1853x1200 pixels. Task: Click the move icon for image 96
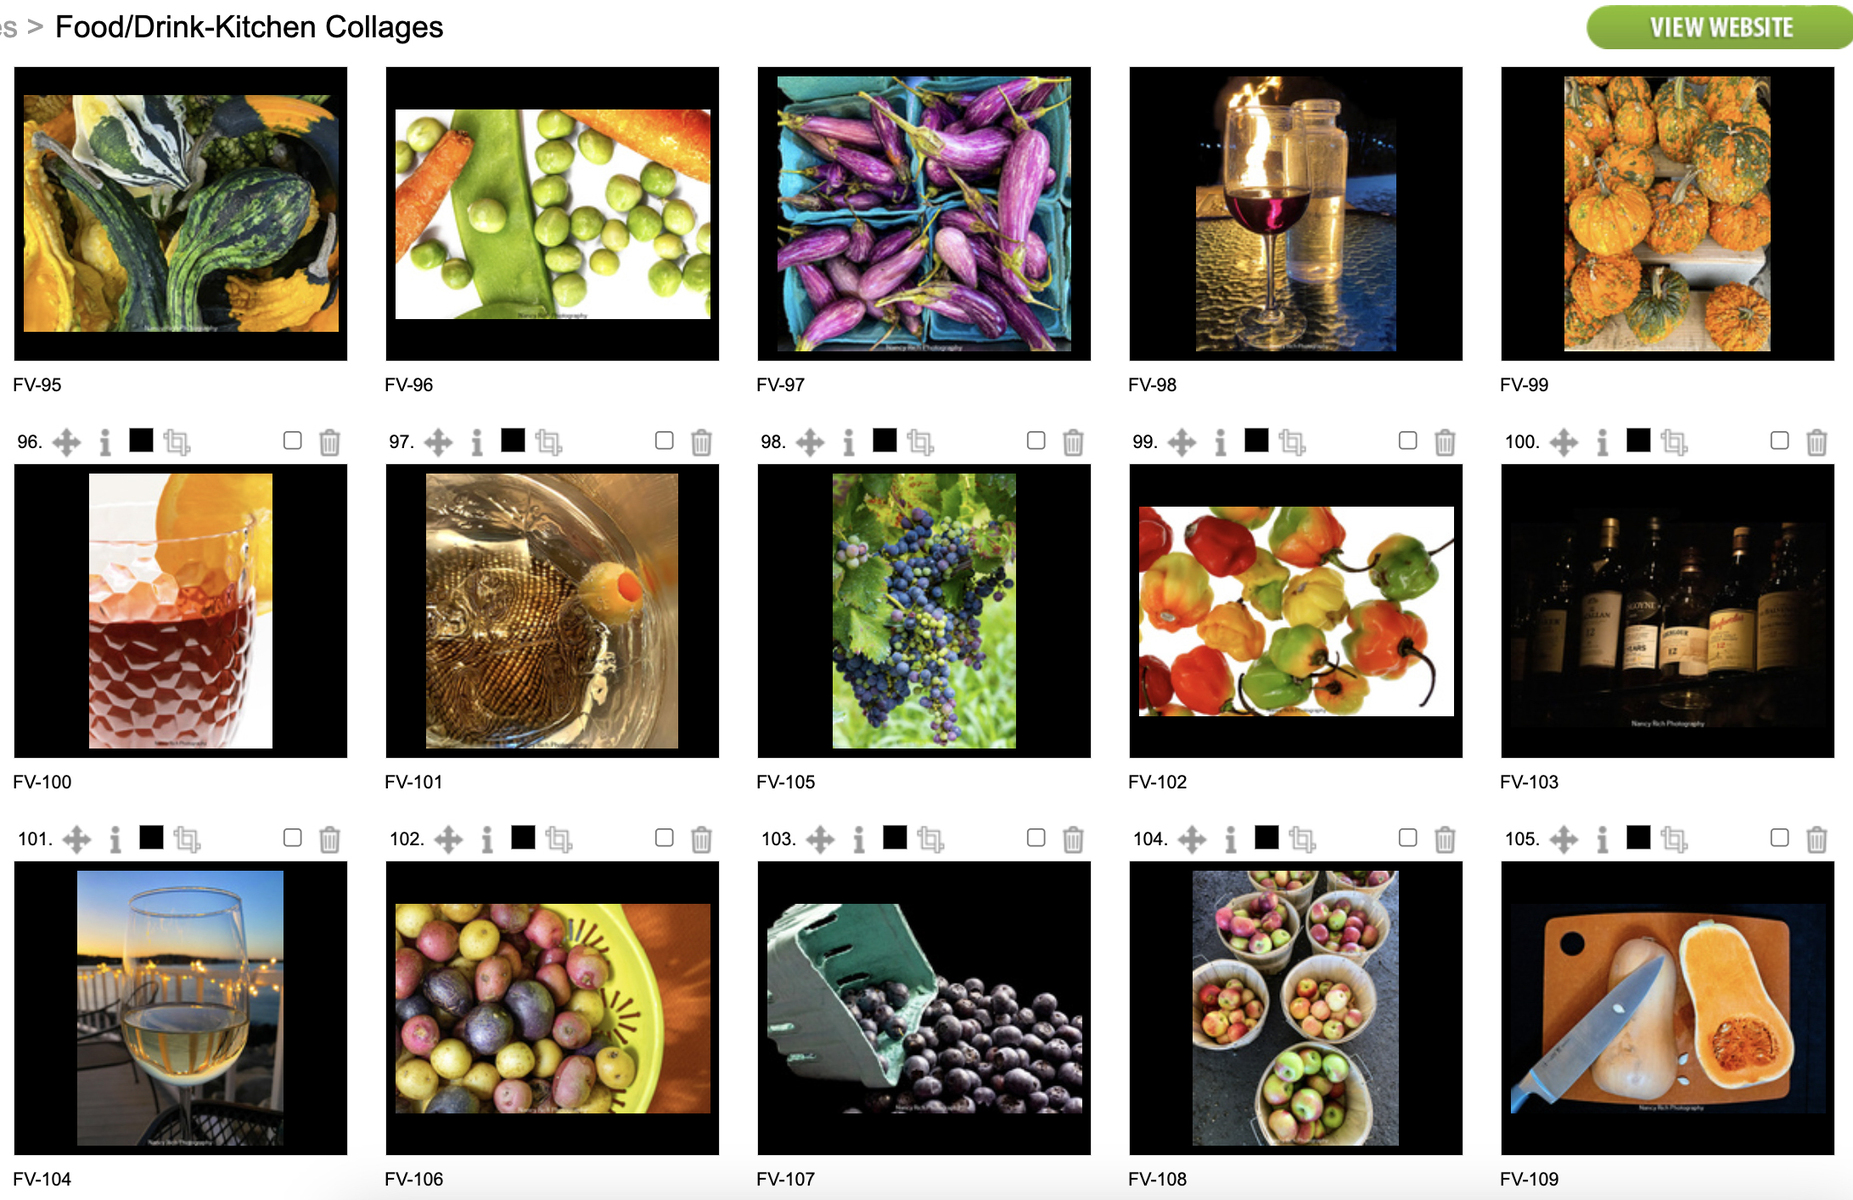67,442
